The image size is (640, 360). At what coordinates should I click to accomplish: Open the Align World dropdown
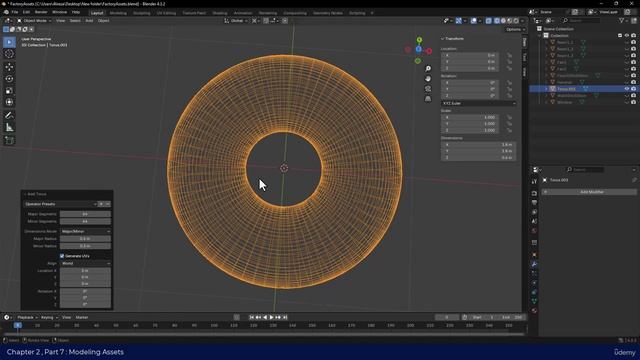(x=86, y=264)
